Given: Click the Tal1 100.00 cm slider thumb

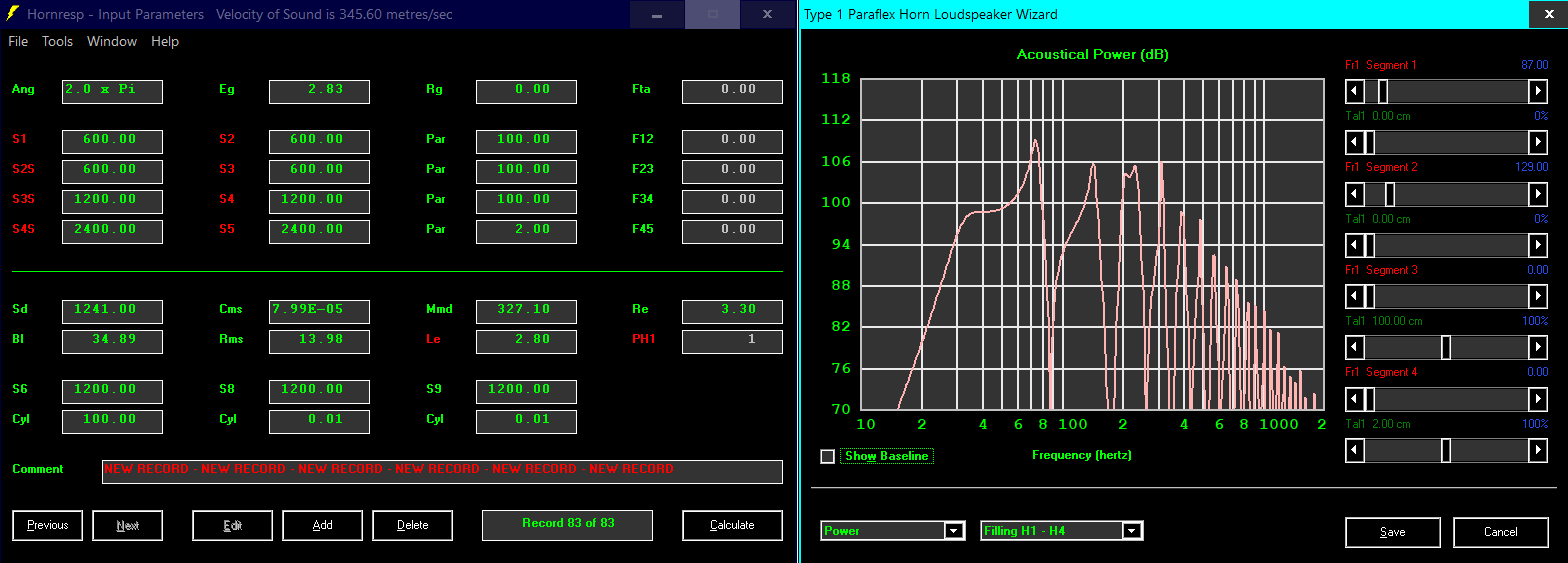Looking at the screenshot, I should click(1446, 348).
